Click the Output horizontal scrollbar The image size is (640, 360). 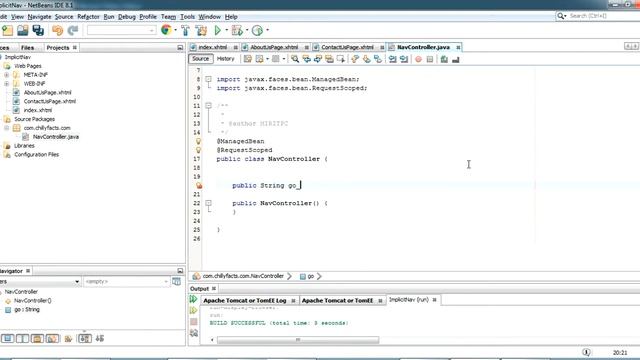pyautogui.click(x=298, y=340)
